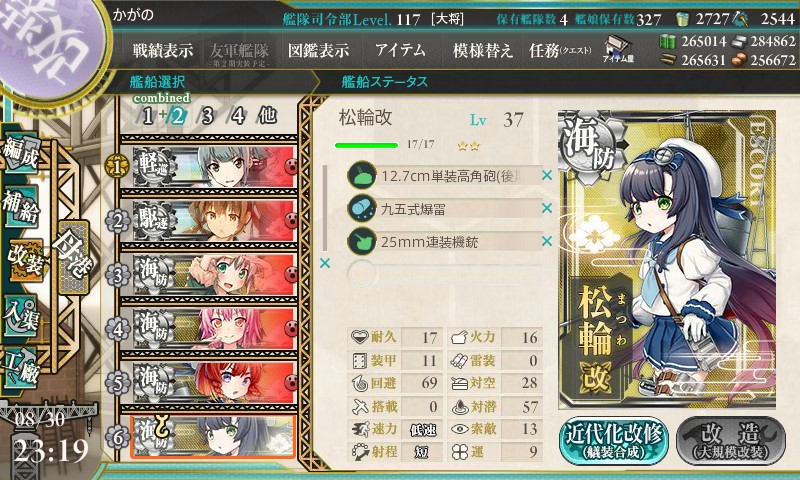Open the 他 other ships tab
The height and width of the screenshot is (480, 800).
click(x=267, y=116)
